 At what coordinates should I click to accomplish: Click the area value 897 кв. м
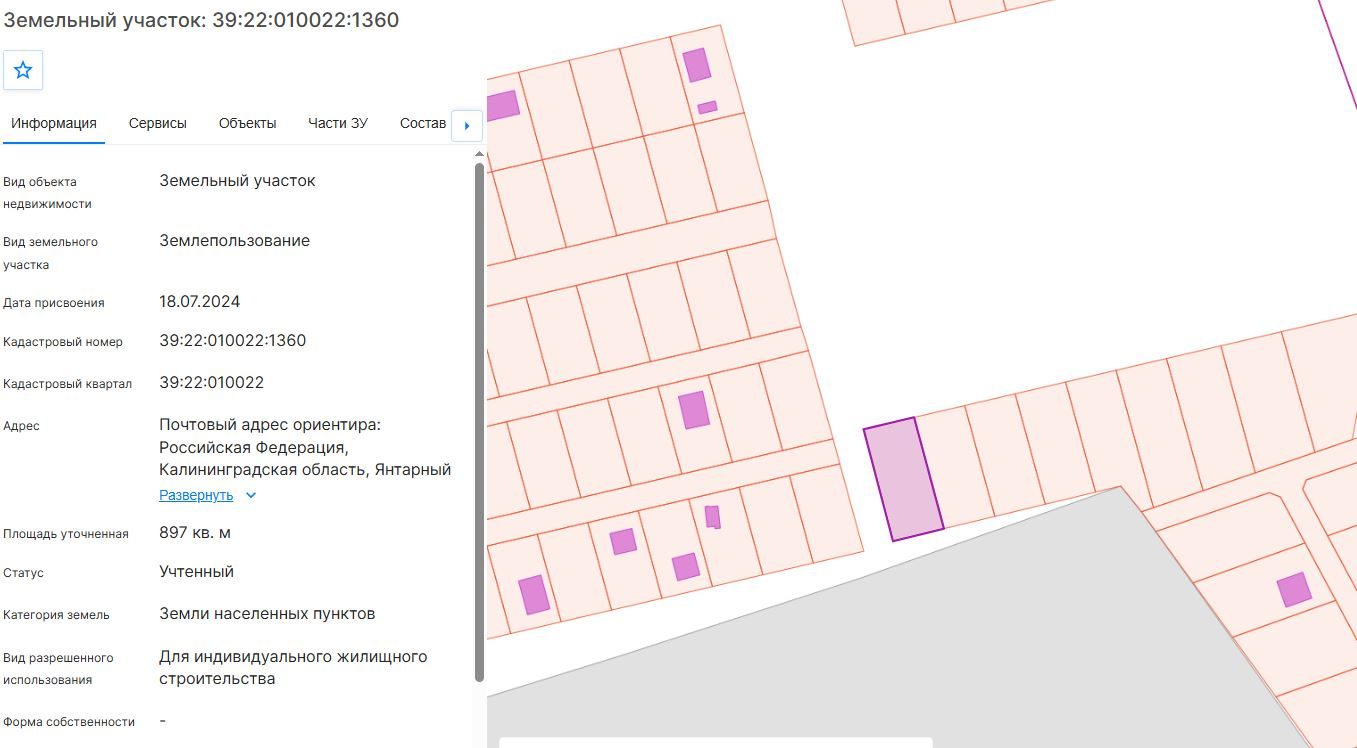(x=195, y=533)
